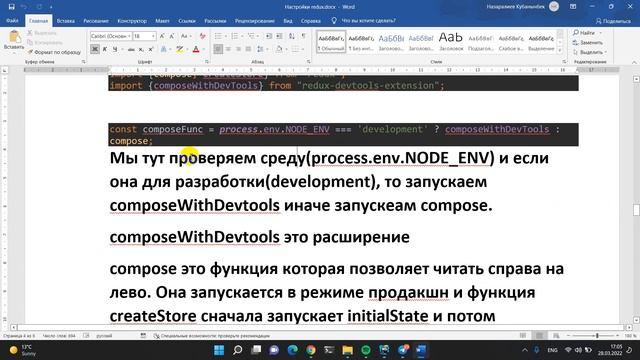Switch to Ссылки (References) tab

pos(187,21)
